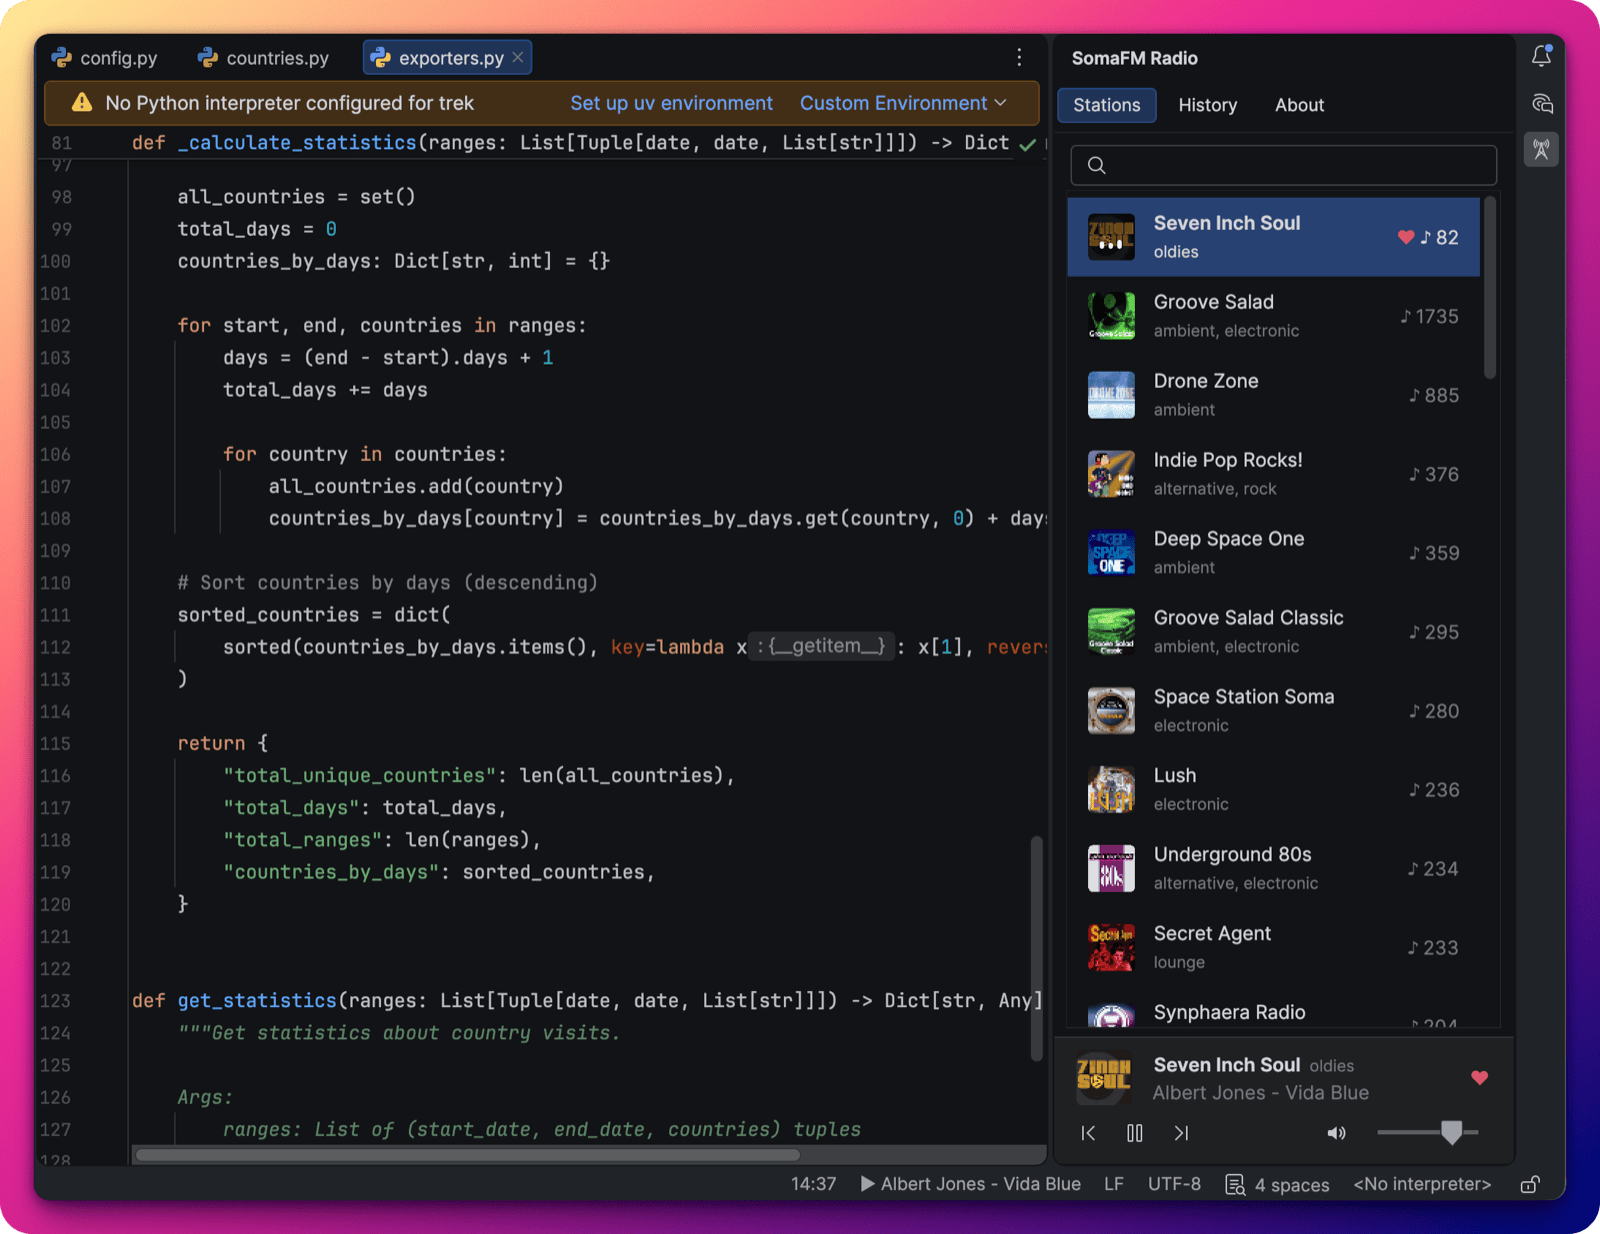Open the notifications bell icon

(1541, 56)
